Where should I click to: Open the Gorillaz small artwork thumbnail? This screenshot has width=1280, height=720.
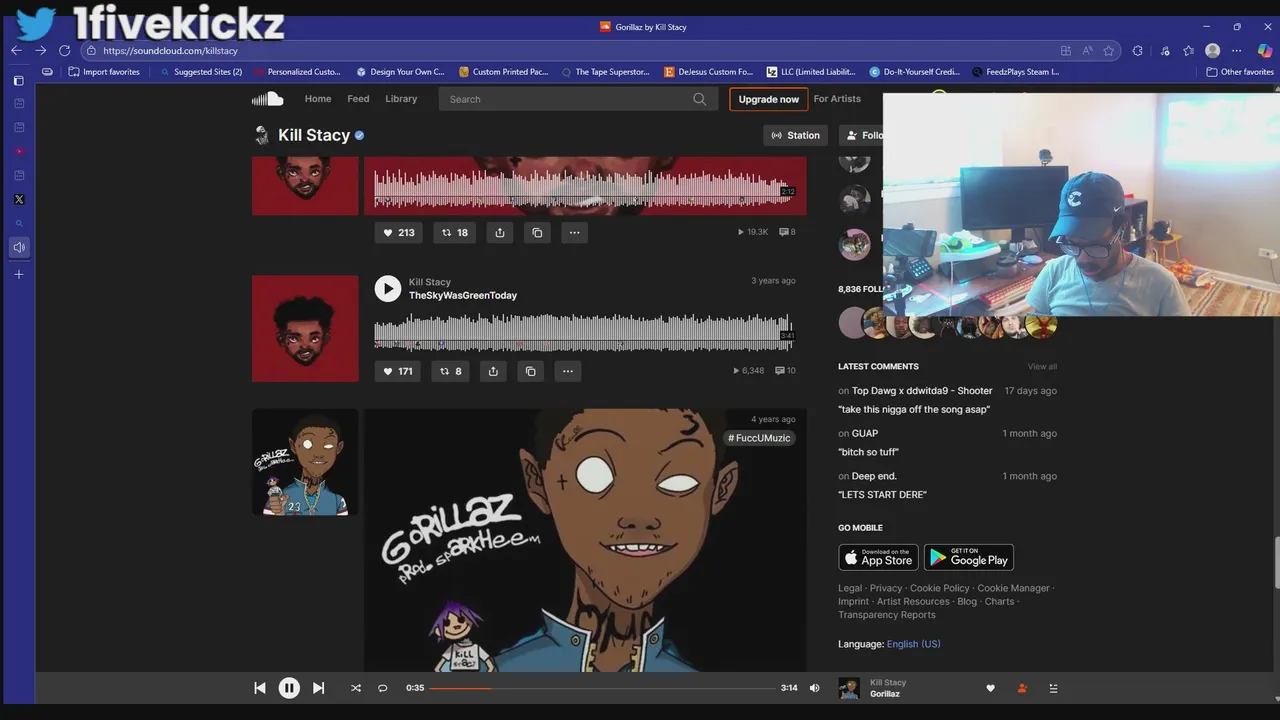(305, 462)
